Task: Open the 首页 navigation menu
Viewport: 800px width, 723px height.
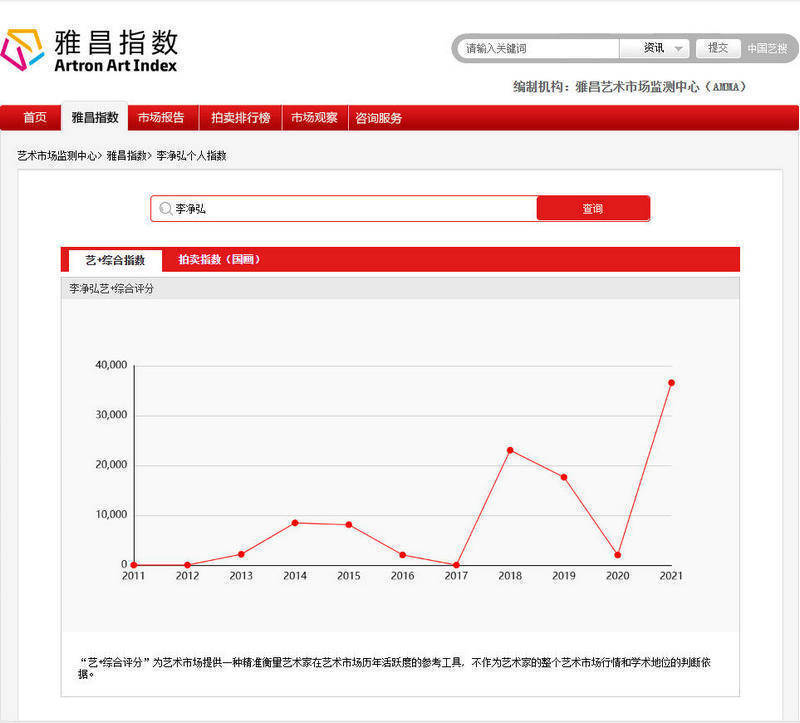Action: [35, 117]
